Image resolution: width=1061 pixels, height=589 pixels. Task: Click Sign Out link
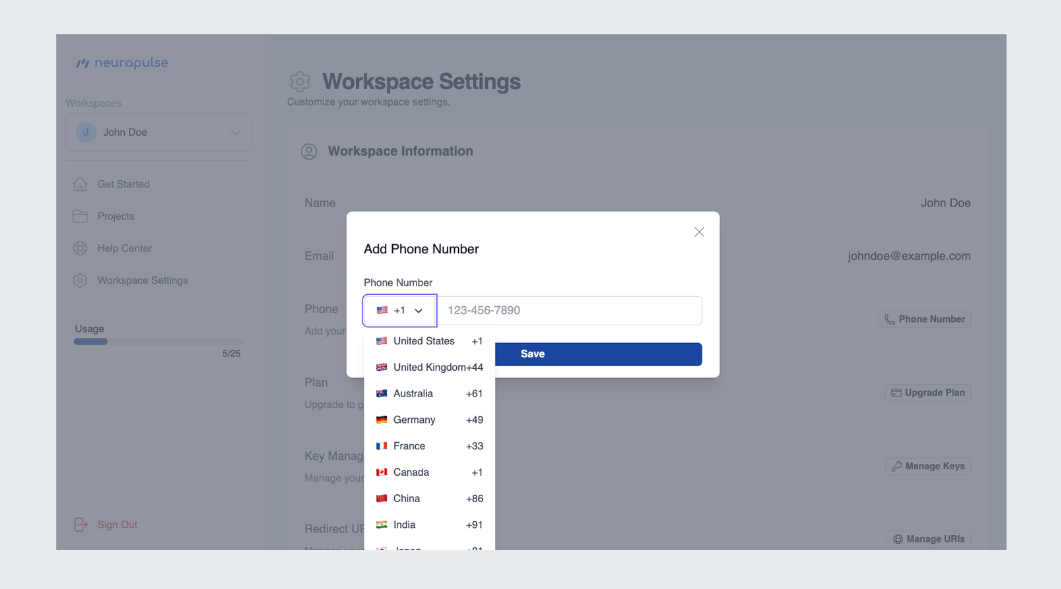[117, 525]
